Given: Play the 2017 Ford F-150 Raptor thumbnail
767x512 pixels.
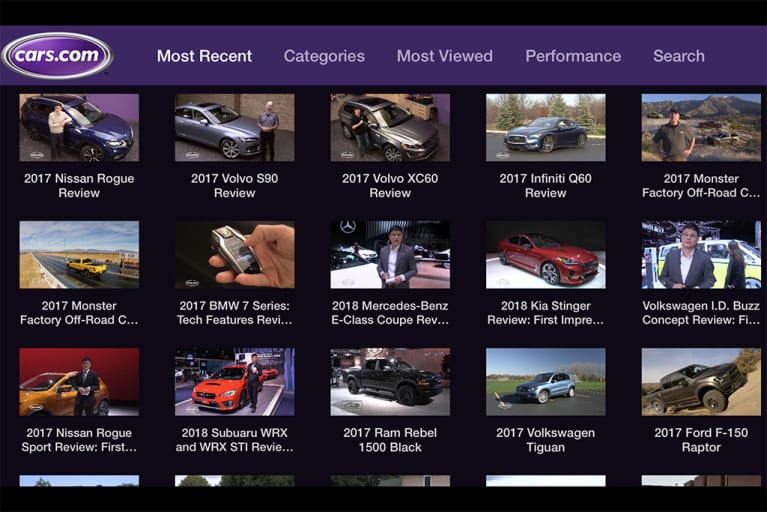Looking at the screenshot, I should coord(701,382).
